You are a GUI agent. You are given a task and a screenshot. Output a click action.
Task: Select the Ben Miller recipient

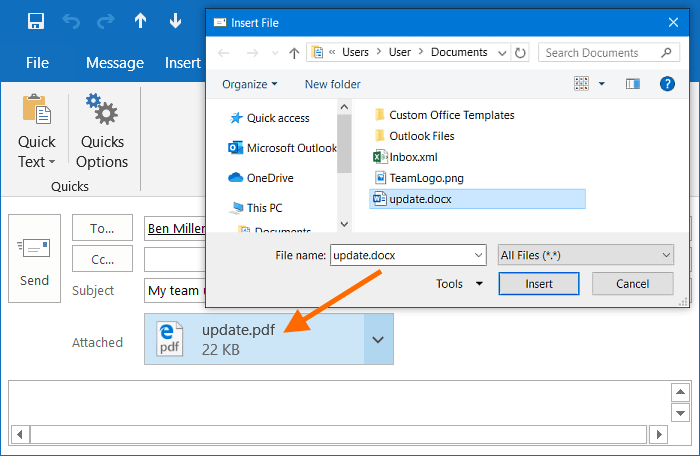pos(176,228)
